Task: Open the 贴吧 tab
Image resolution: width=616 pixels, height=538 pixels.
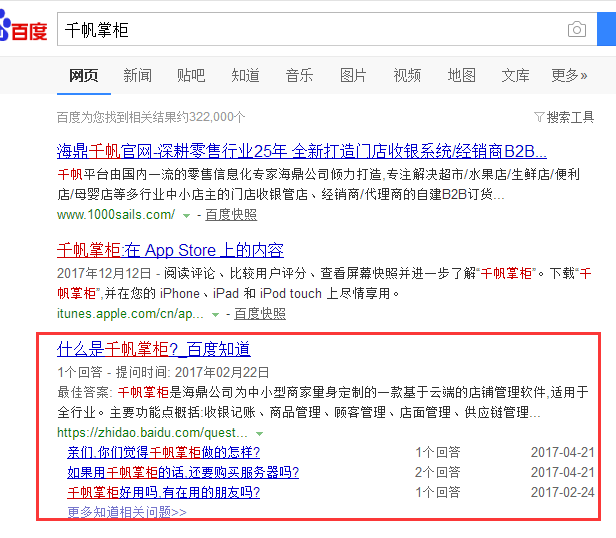Action: [191, 75]
